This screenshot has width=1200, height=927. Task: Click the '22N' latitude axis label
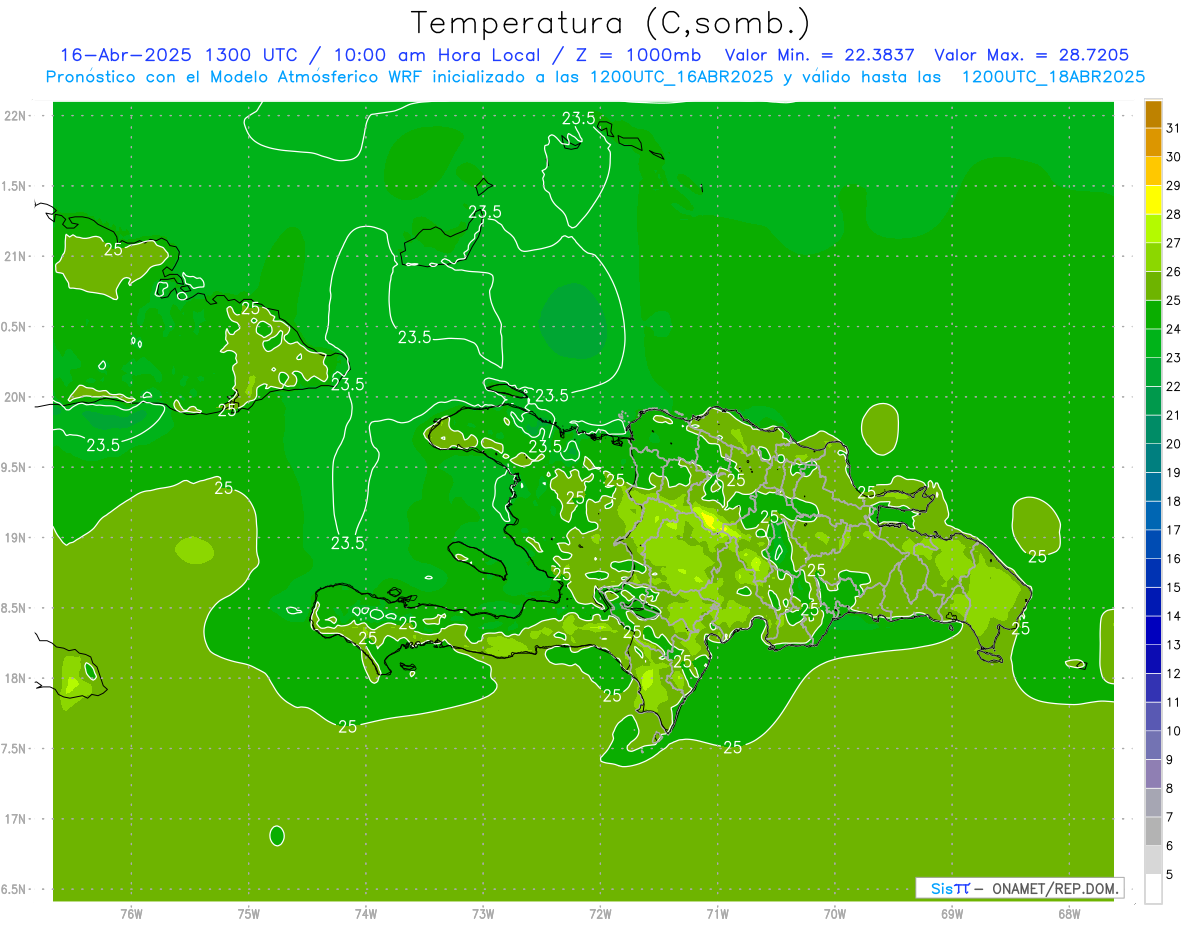click(16, 116)
